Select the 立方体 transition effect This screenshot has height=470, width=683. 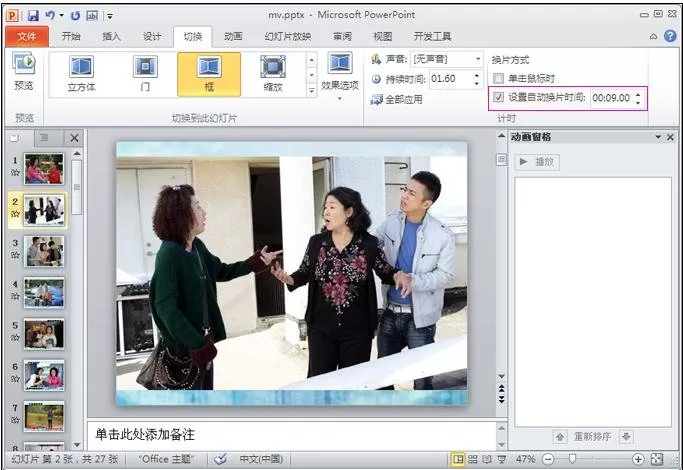(81, 74)
